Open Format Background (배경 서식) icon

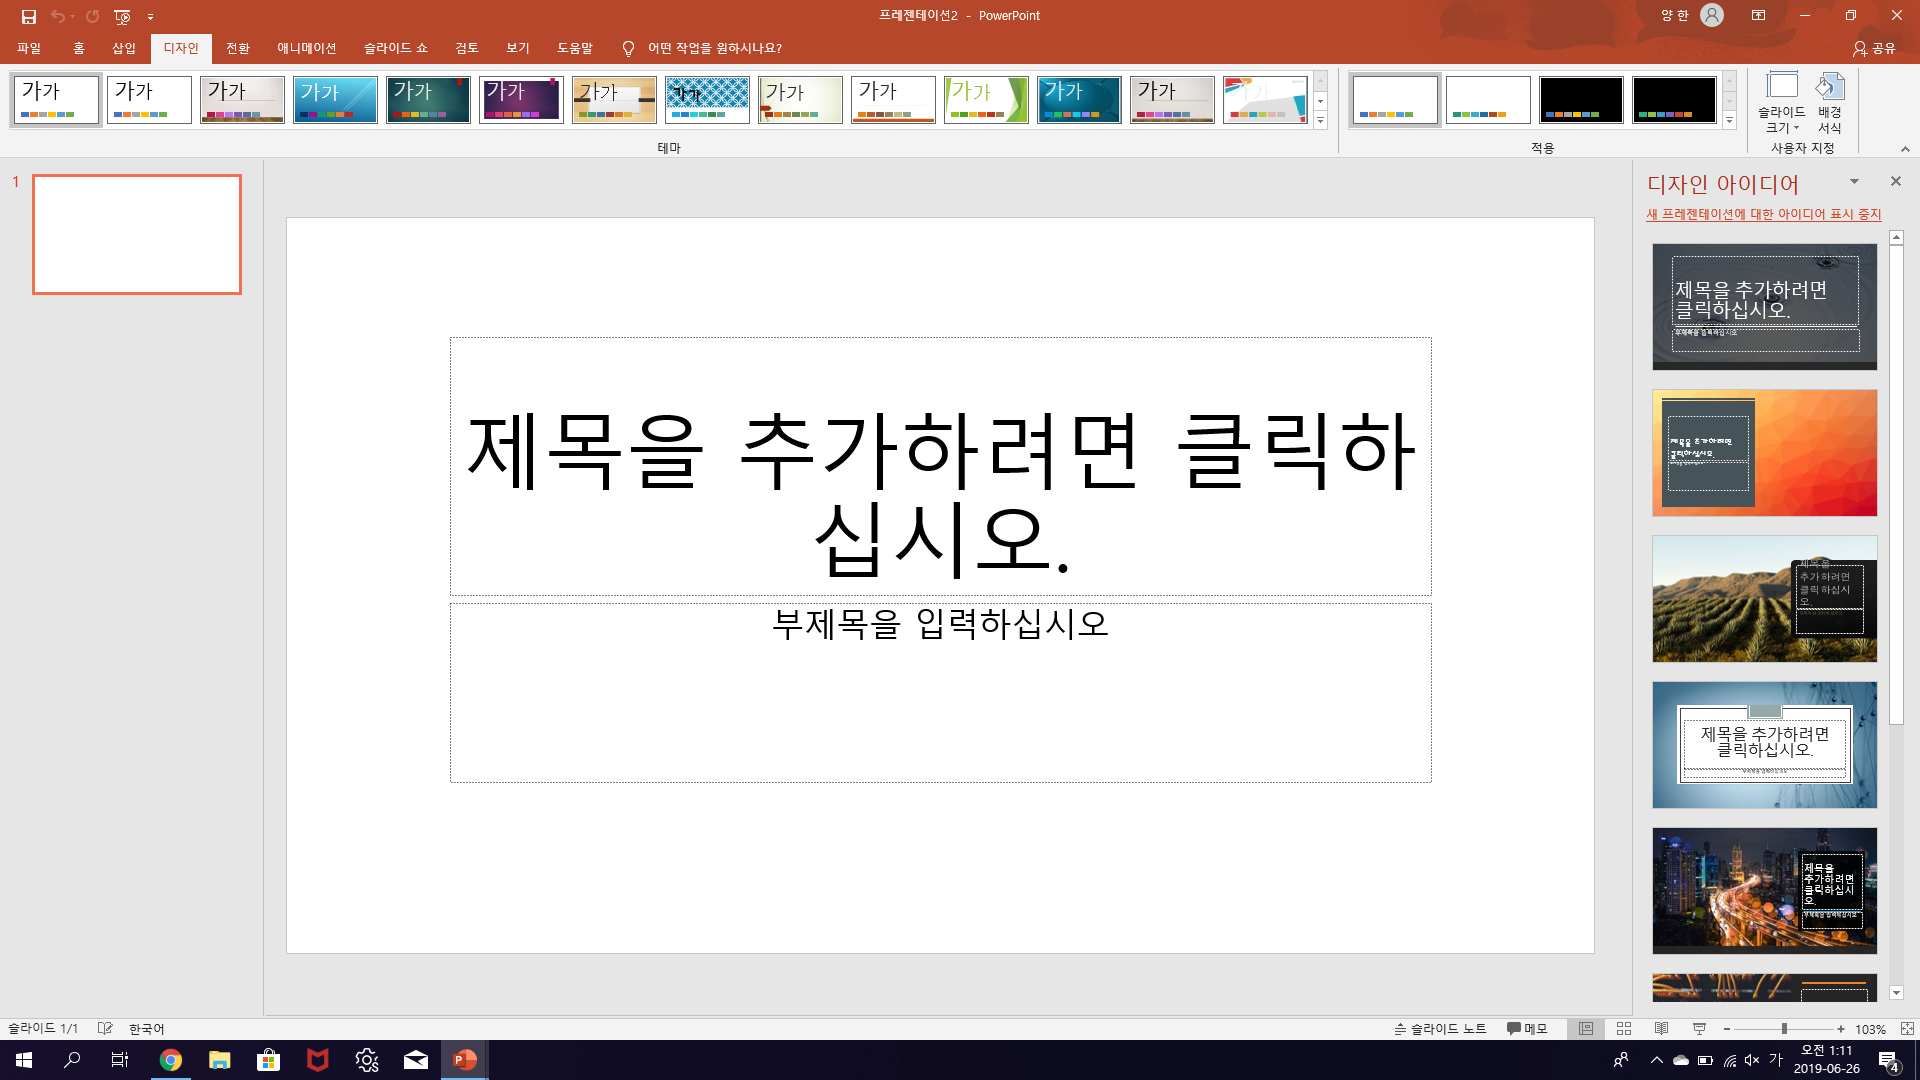(1830, 102)
